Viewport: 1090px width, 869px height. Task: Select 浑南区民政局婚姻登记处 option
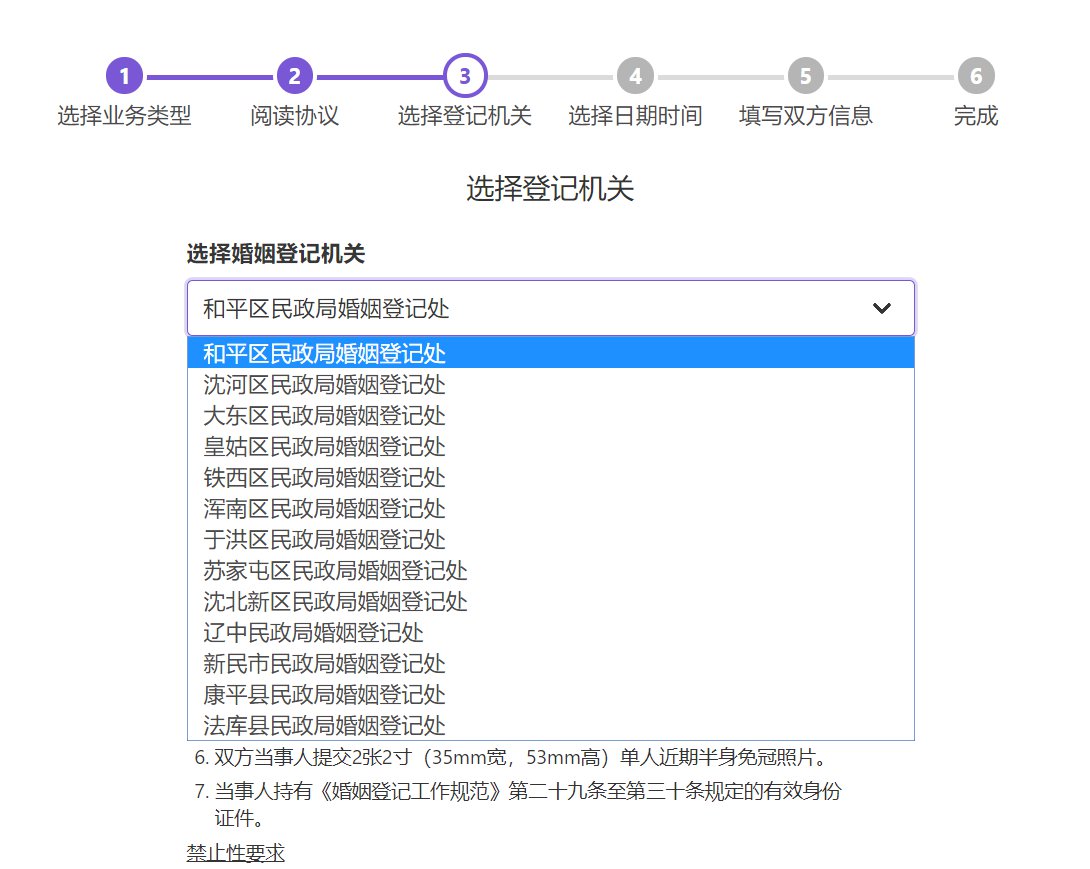click(x=324, y=508)
